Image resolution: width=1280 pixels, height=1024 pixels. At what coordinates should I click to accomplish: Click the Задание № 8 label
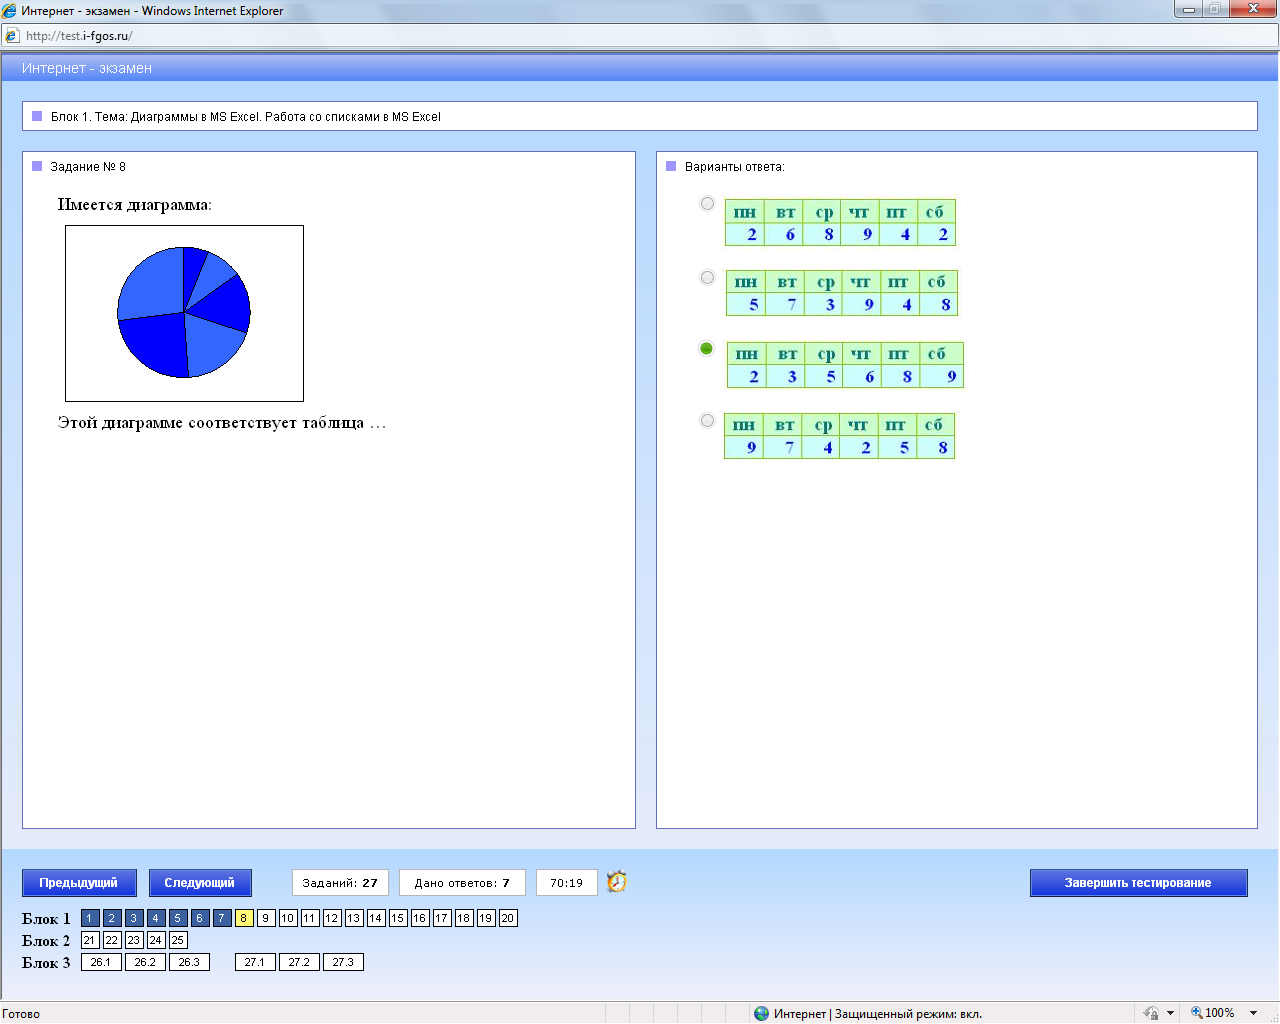(88, 167)
